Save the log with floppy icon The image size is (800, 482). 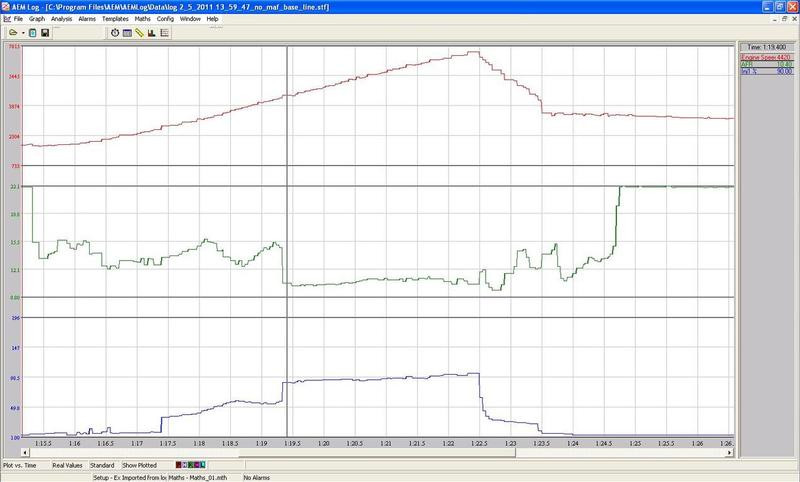(45, 33)
